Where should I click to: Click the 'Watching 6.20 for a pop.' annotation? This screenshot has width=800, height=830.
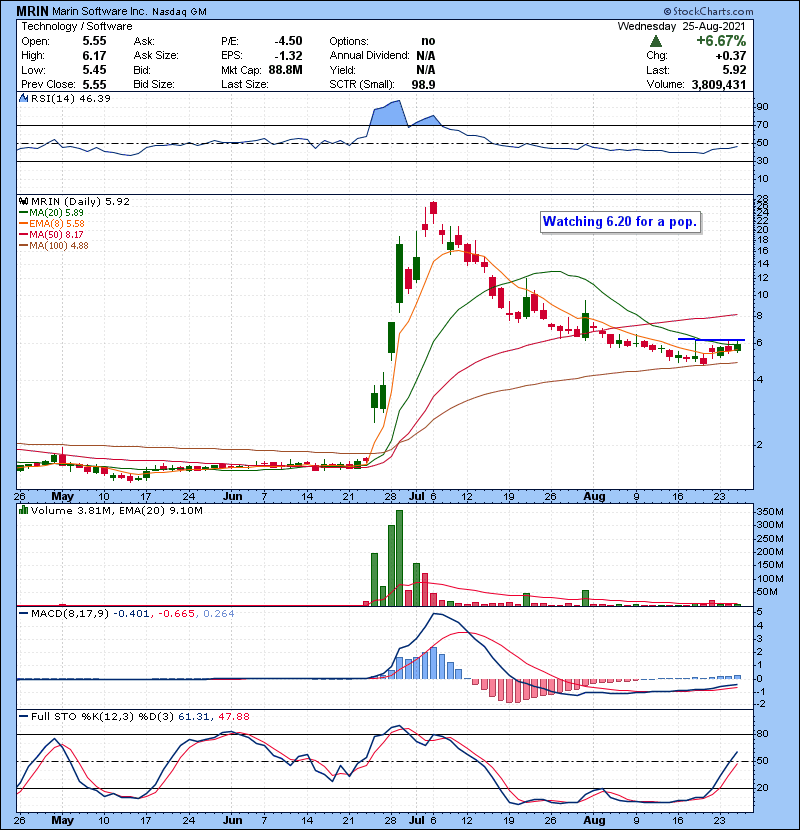[621, 222]
